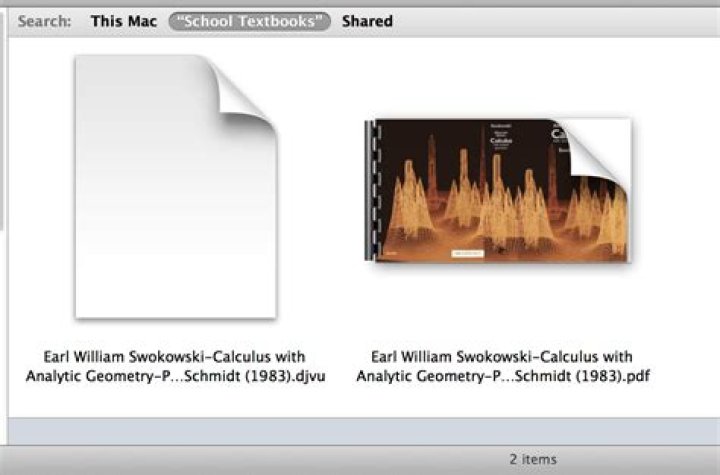Click empty white space between the two files
Screen dimensions: 720x475
coord(321,193)
